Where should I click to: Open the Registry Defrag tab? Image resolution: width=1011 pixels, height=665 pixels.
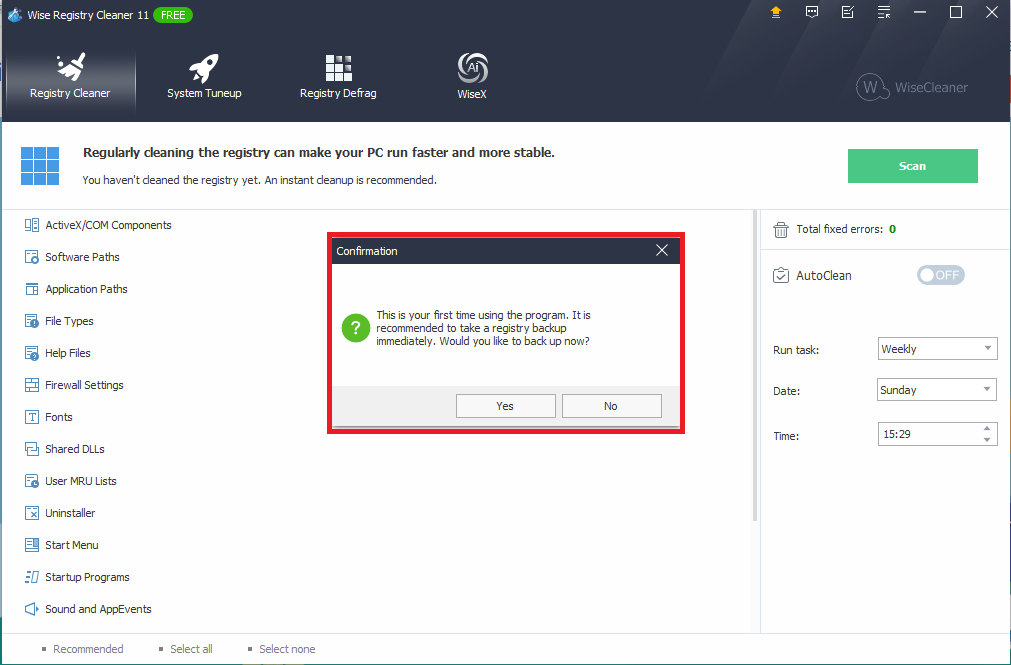coord(338,77)
